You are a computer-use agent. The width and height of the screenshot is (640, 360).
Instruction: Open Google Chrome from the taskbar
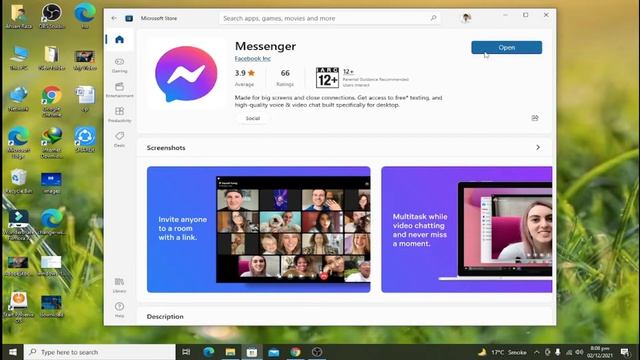coord(295,352)
